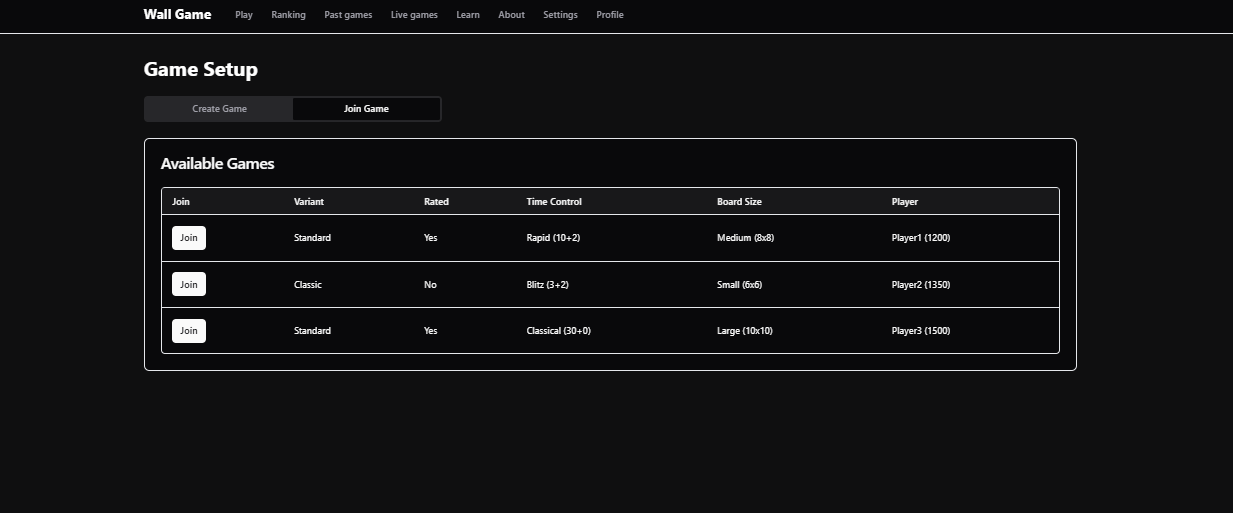Click the Variant column header
This screenshot has height=513, width=1233.
[x=309, y=202]
